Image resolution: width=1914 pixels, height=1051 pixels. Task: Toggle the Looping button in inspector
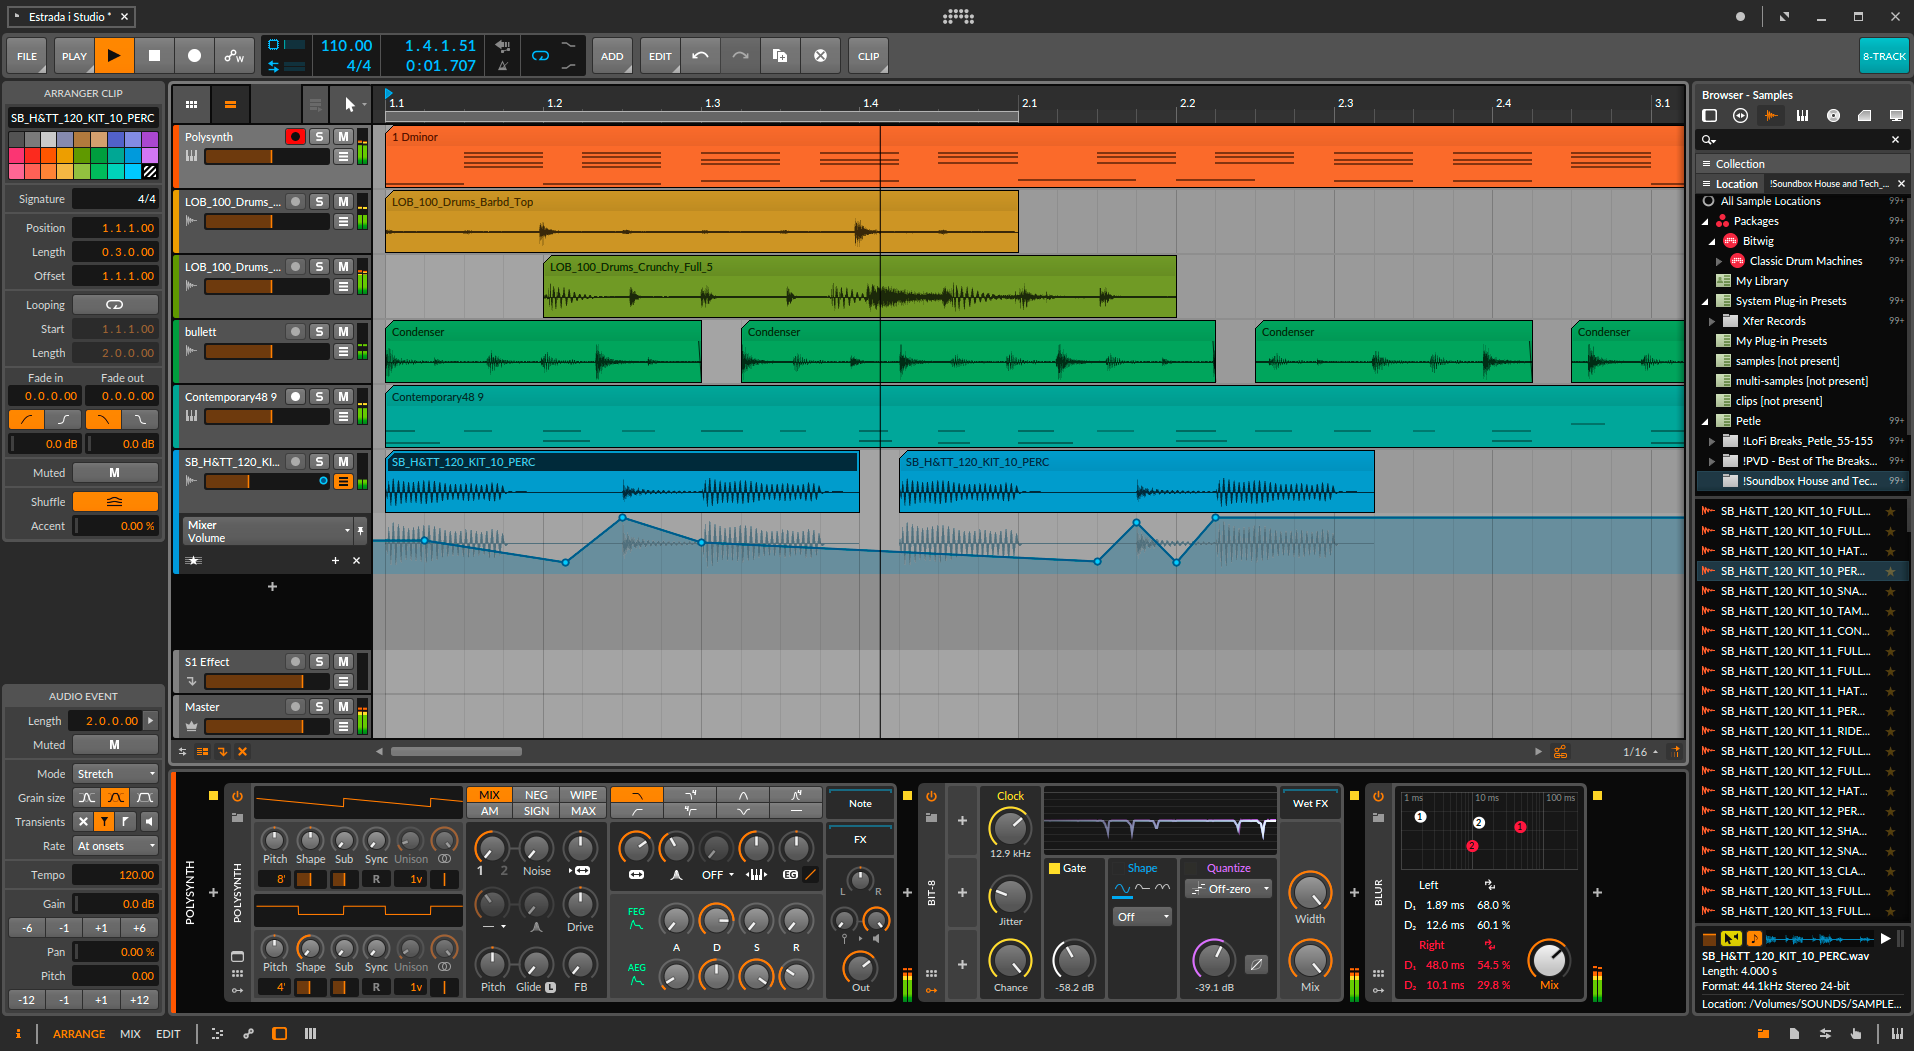click(114, 305)
